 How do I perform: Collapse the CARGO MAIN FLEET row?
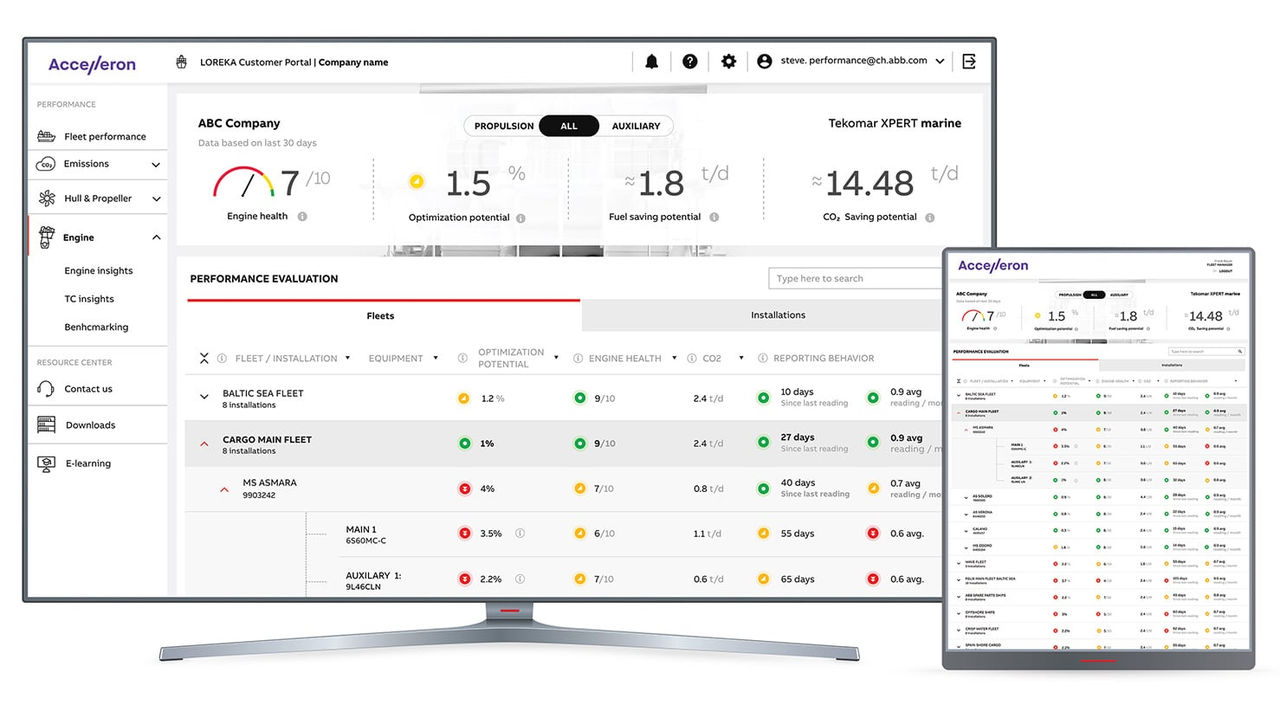click(204, 444)
